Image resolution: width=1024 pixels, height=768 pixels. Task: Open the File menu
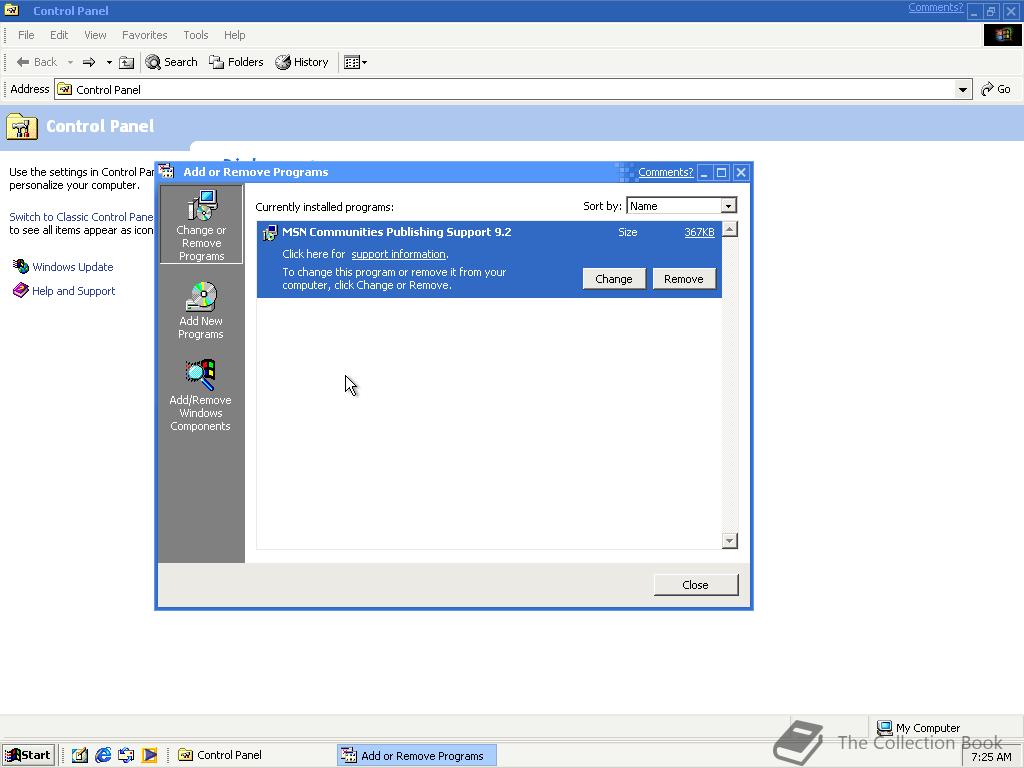[x=26, y=35]
